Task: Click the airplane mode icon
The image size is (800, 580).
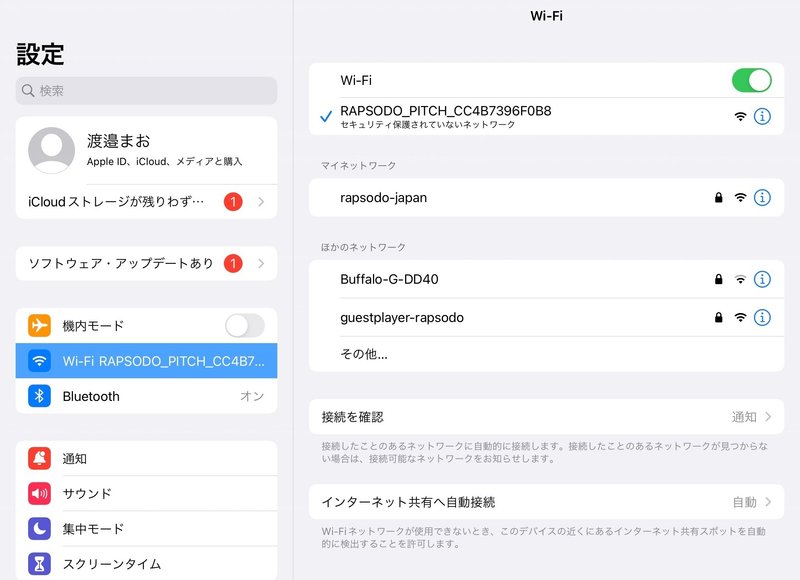Action: [39, 325]
